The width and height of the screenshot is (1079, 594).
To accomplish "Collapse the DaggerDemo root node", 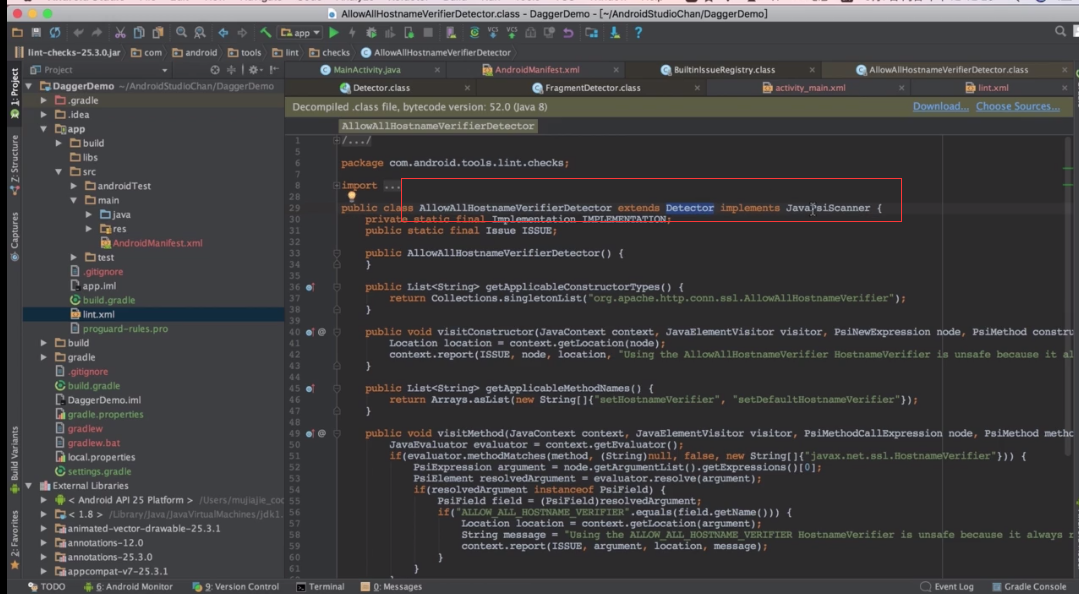I will (29, 86).
